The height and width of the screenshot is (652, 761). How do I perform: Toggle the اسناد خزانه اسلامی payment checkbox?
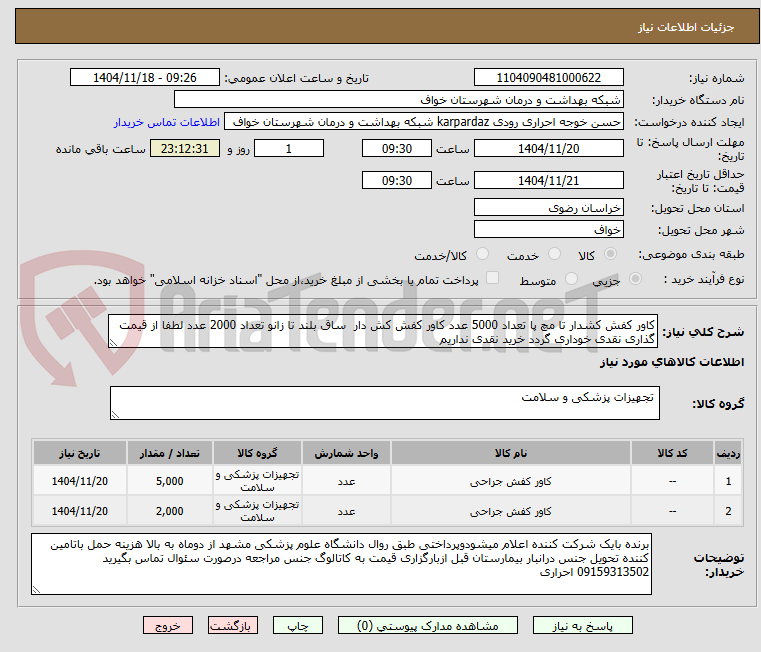(x=492, y=278)
